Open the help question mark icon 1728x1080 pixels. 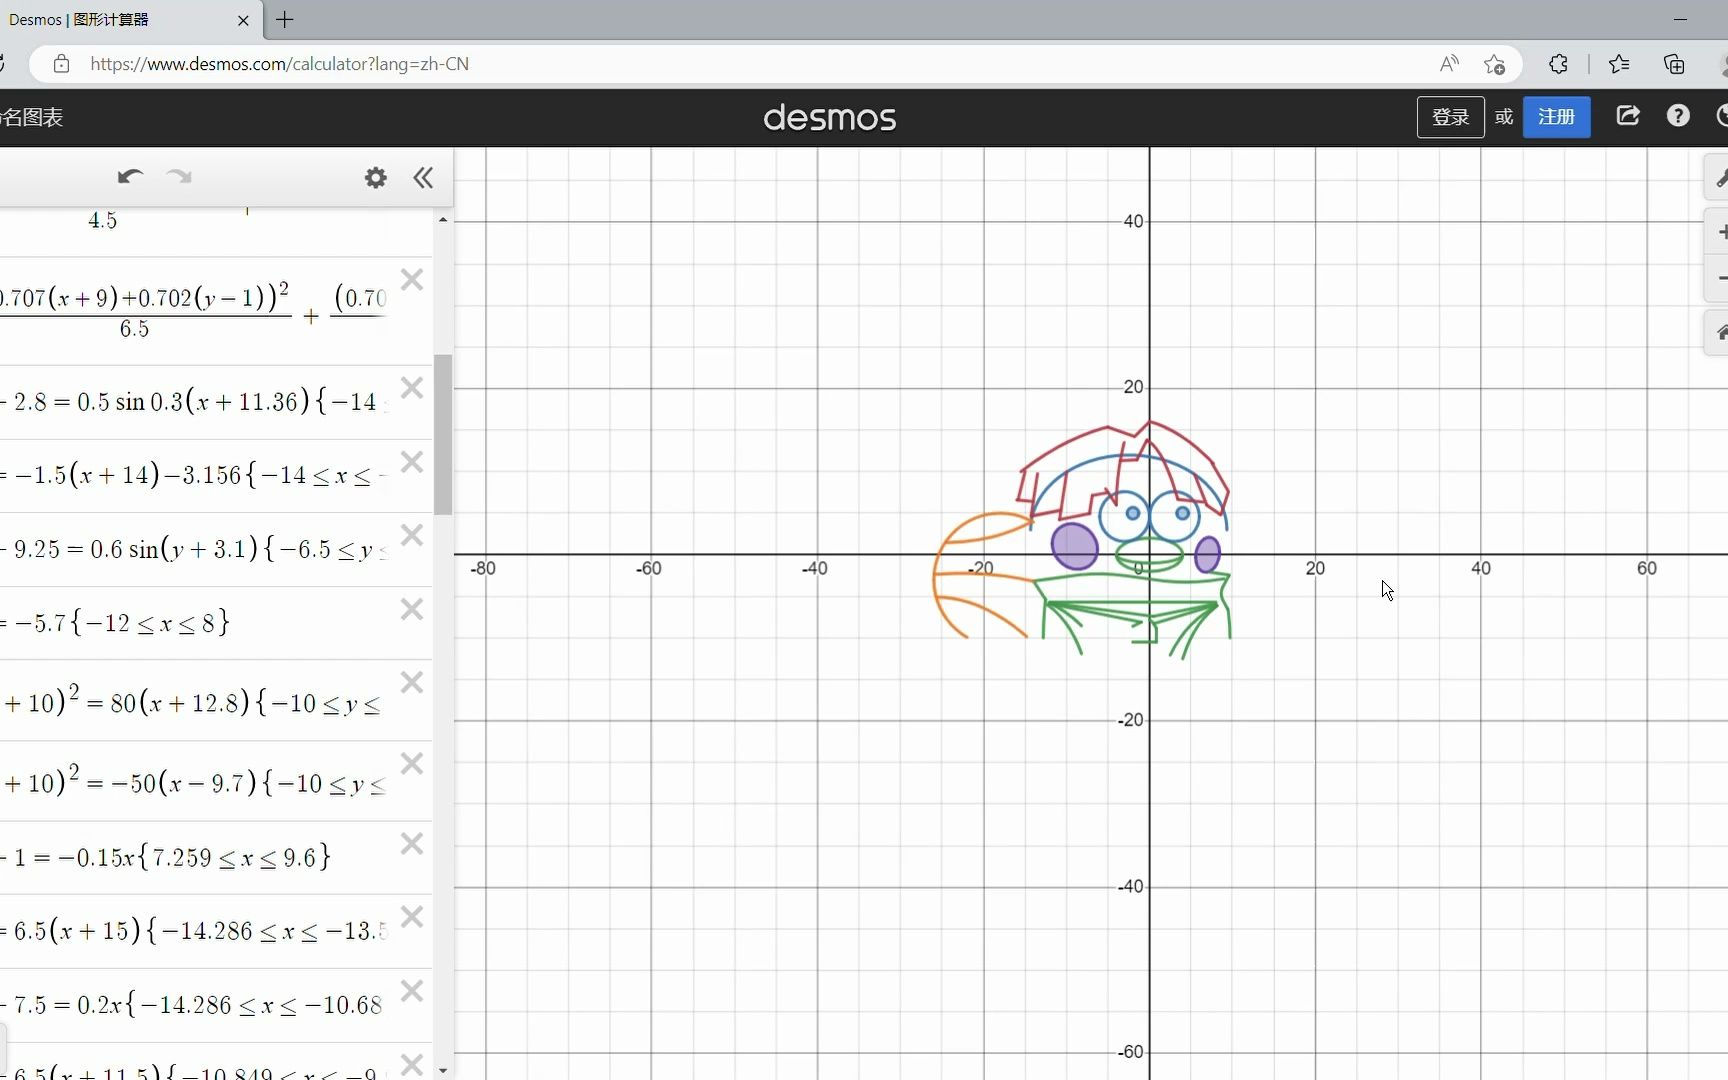[x=1678, y=116]
